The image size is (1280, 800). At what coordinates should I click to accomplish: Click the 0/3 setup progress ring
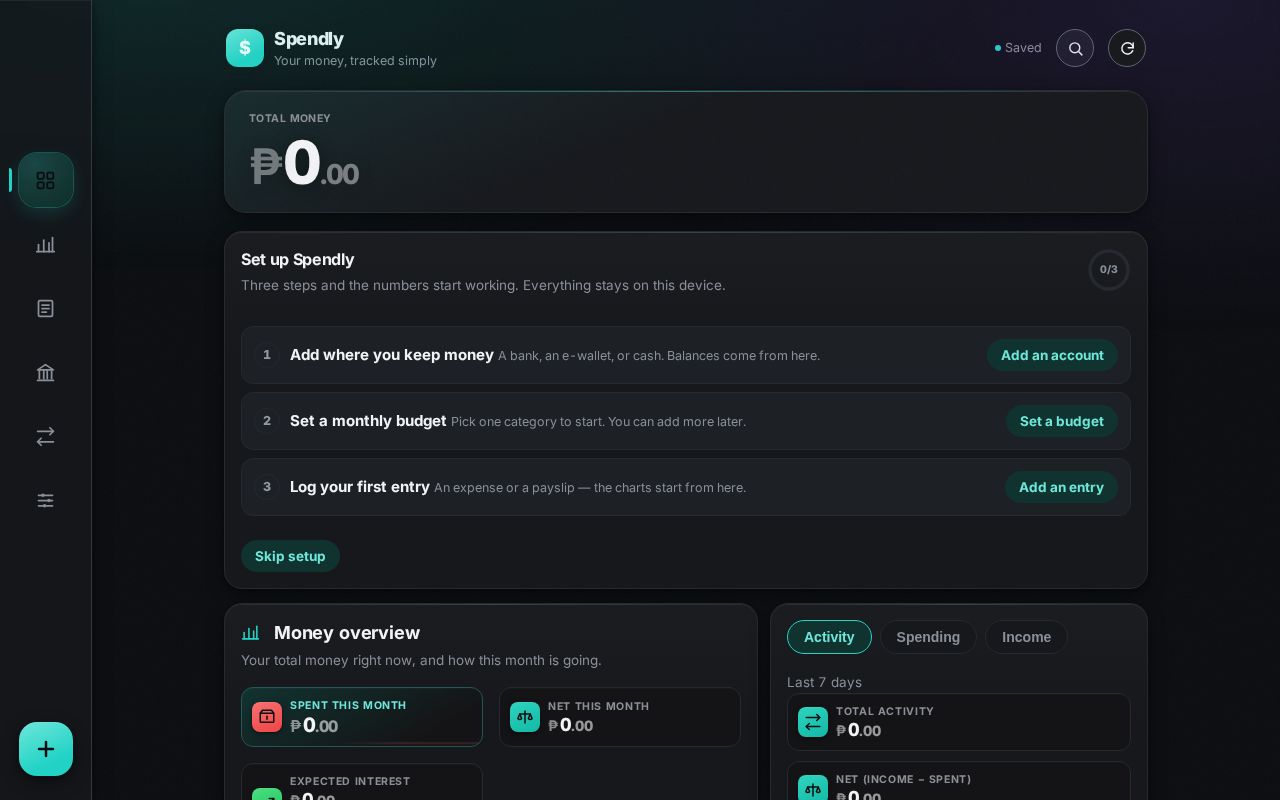point(1109,270)
